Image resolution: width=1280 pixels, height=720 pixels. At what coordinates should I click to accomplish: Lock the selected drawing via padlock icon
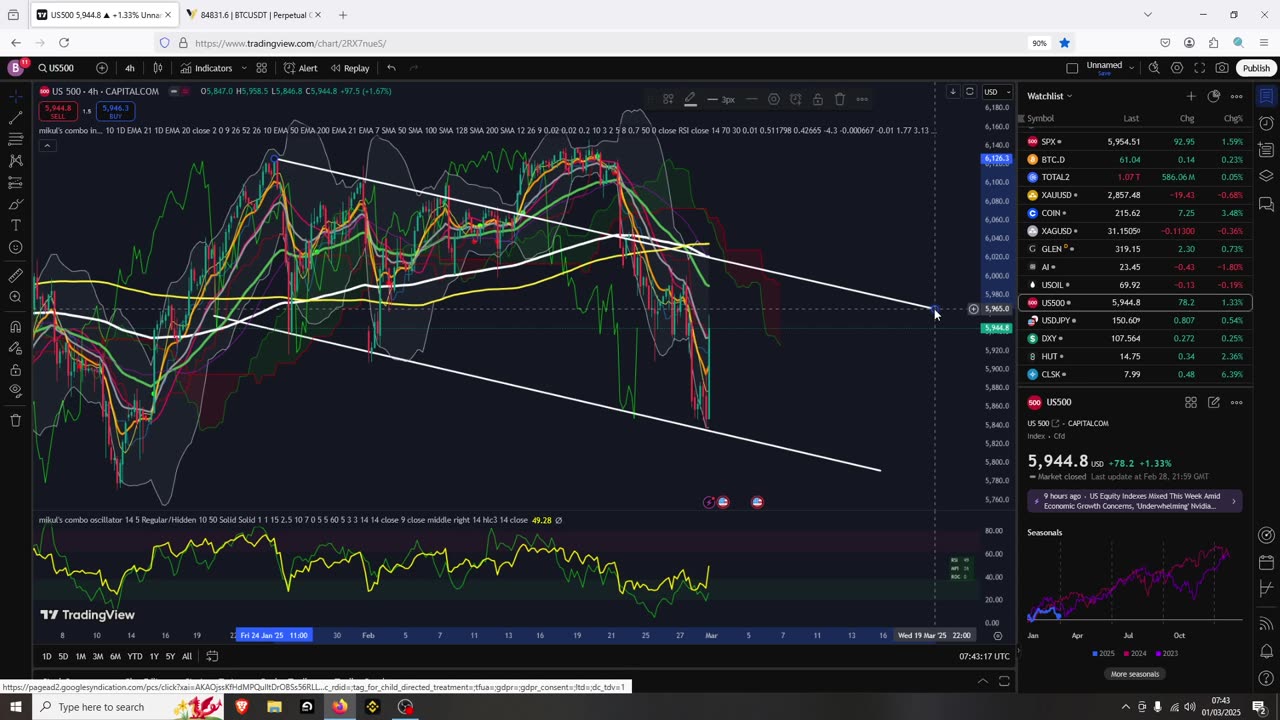pyautogui.click(x=817, y=99)
